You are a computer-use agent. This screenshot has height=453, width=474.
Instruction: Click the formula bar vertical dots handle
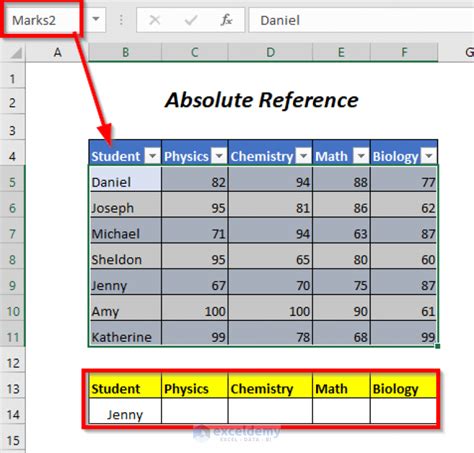pos(121,20)
